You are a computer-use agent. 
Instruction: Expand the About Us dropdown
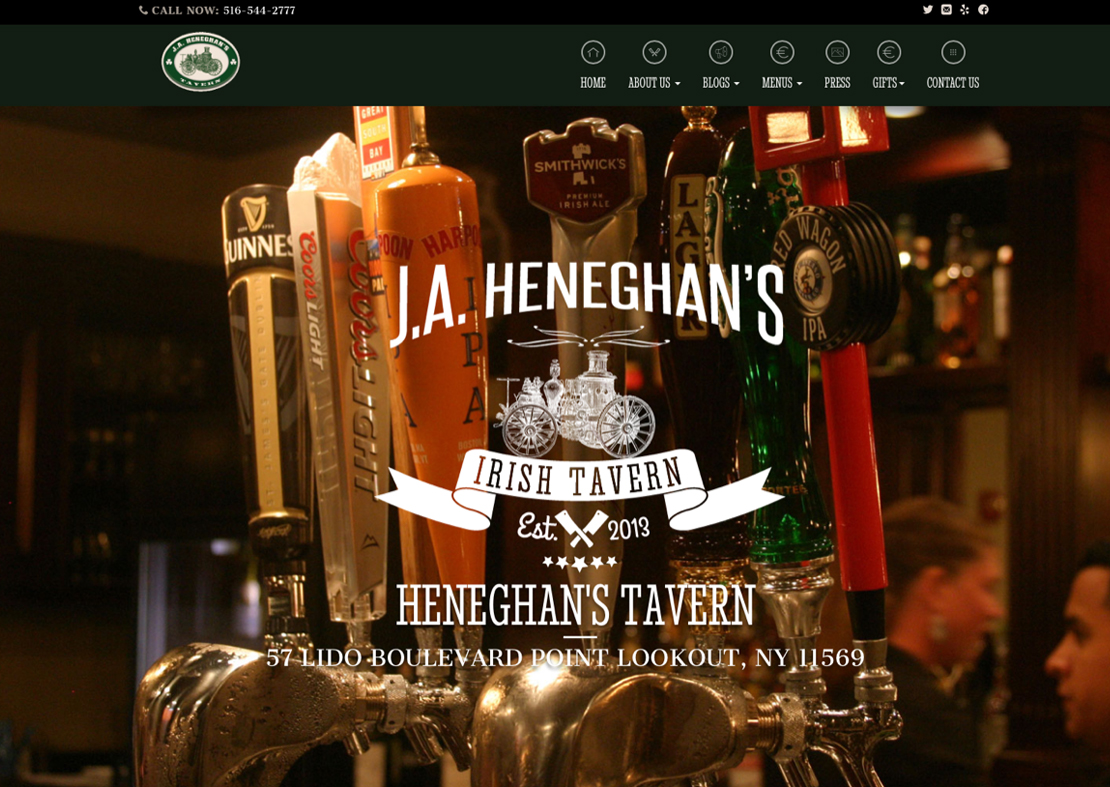(x=652, y=84)
